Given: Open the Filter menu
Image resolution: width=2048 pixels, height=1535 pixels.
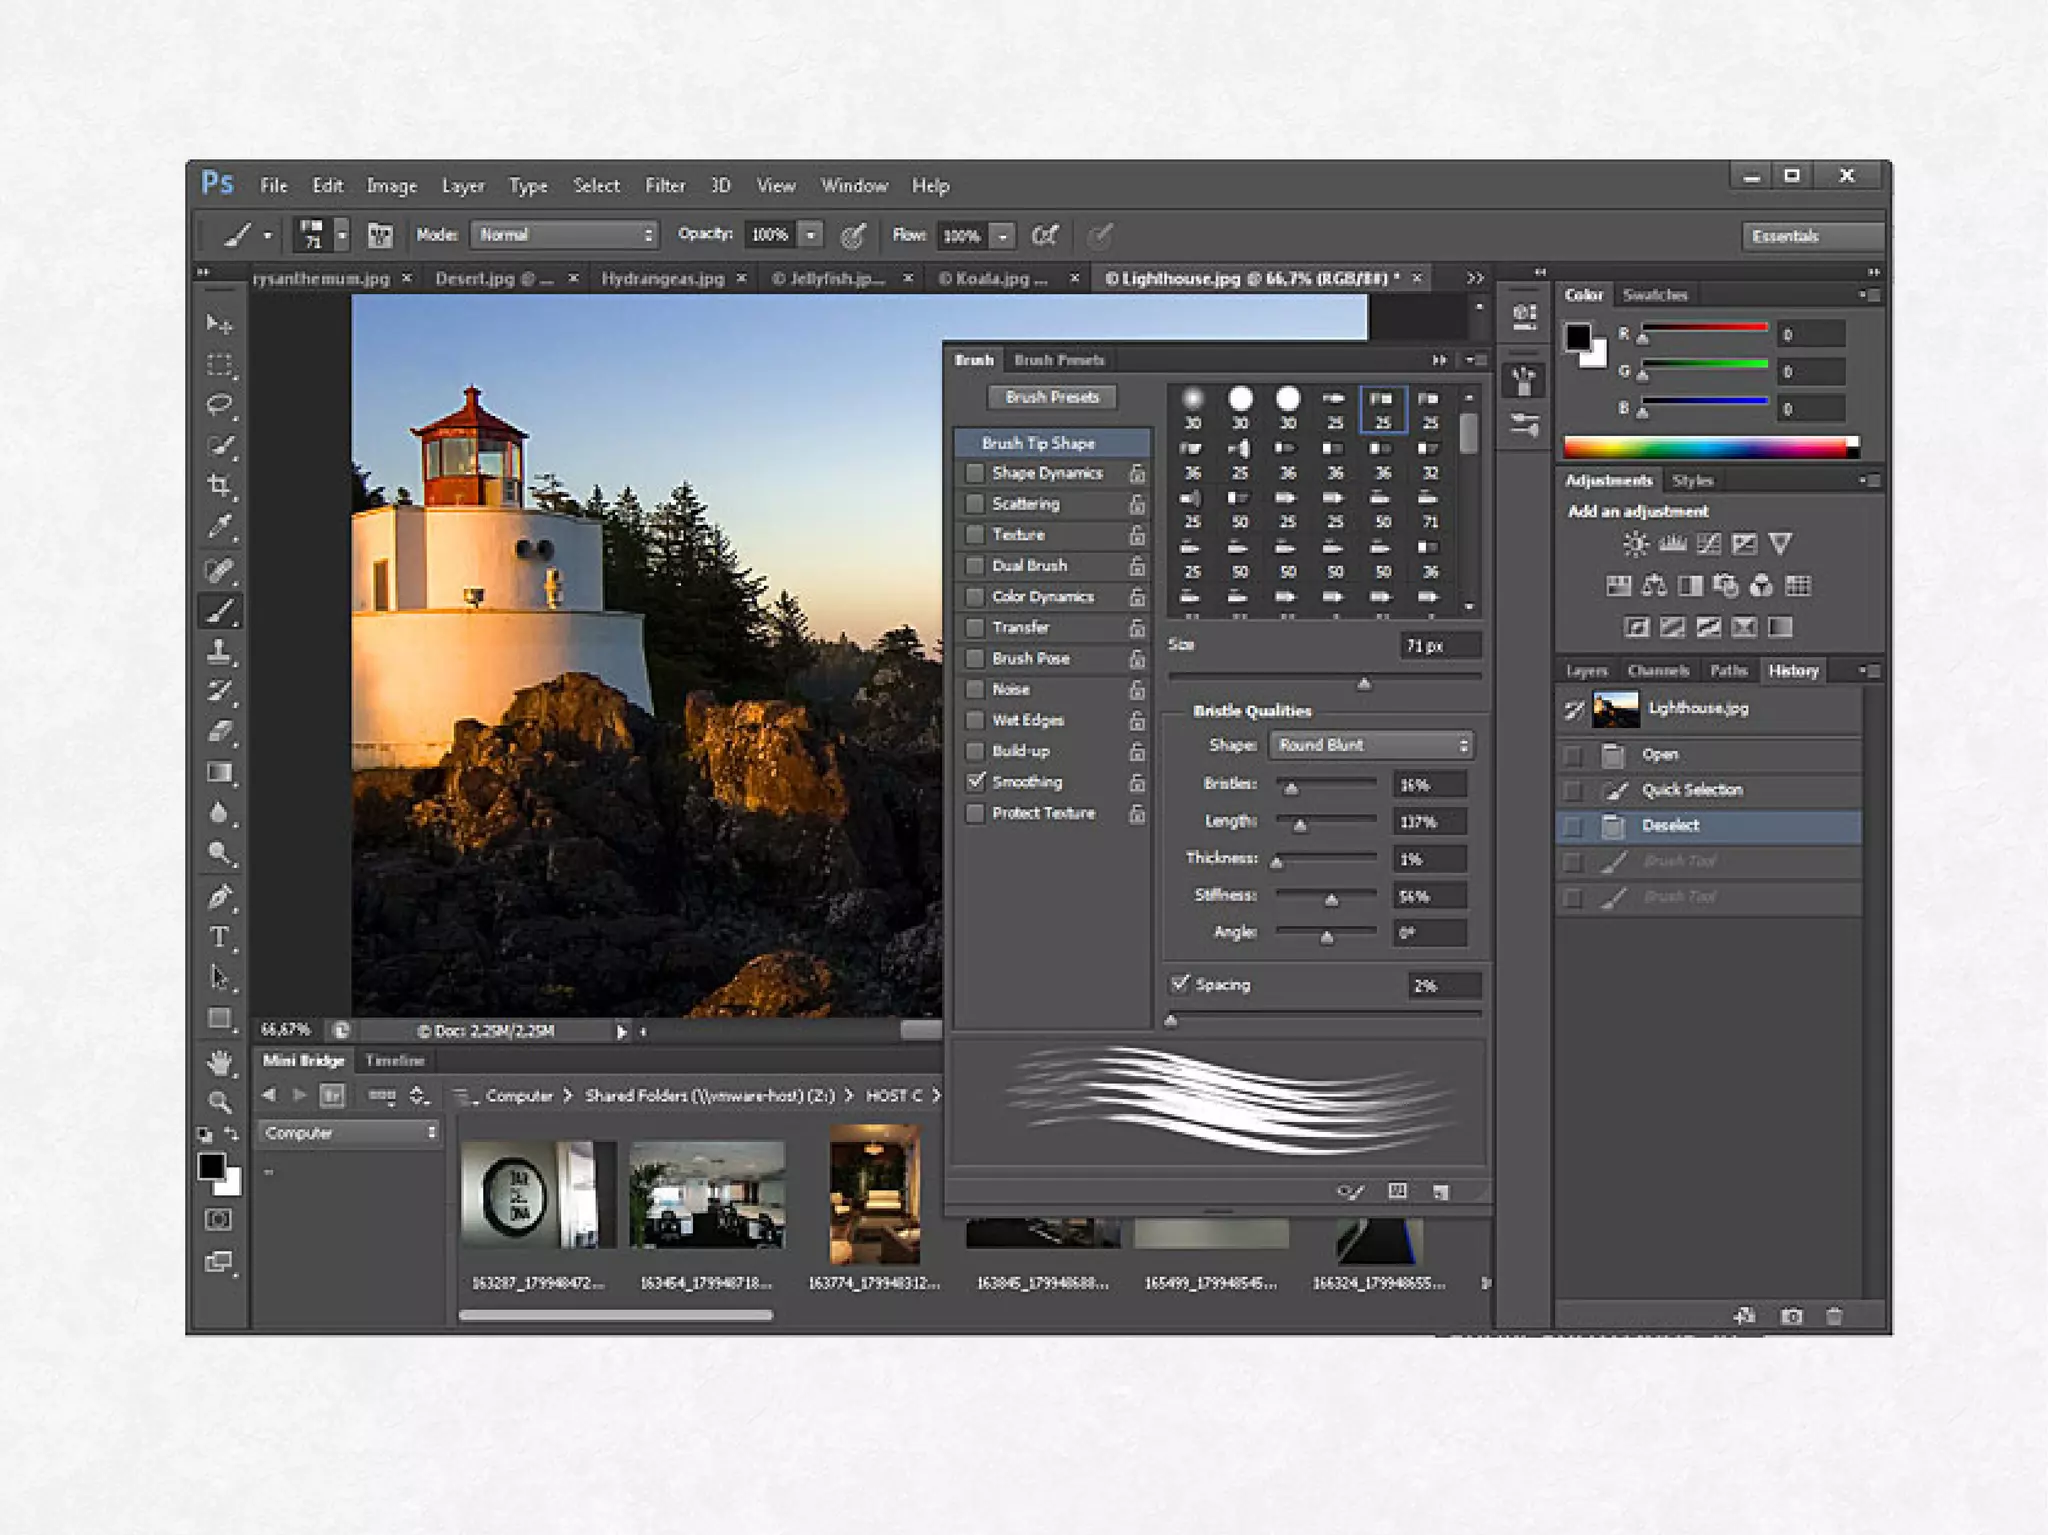Looking at the screenshot, I should 664,186.
